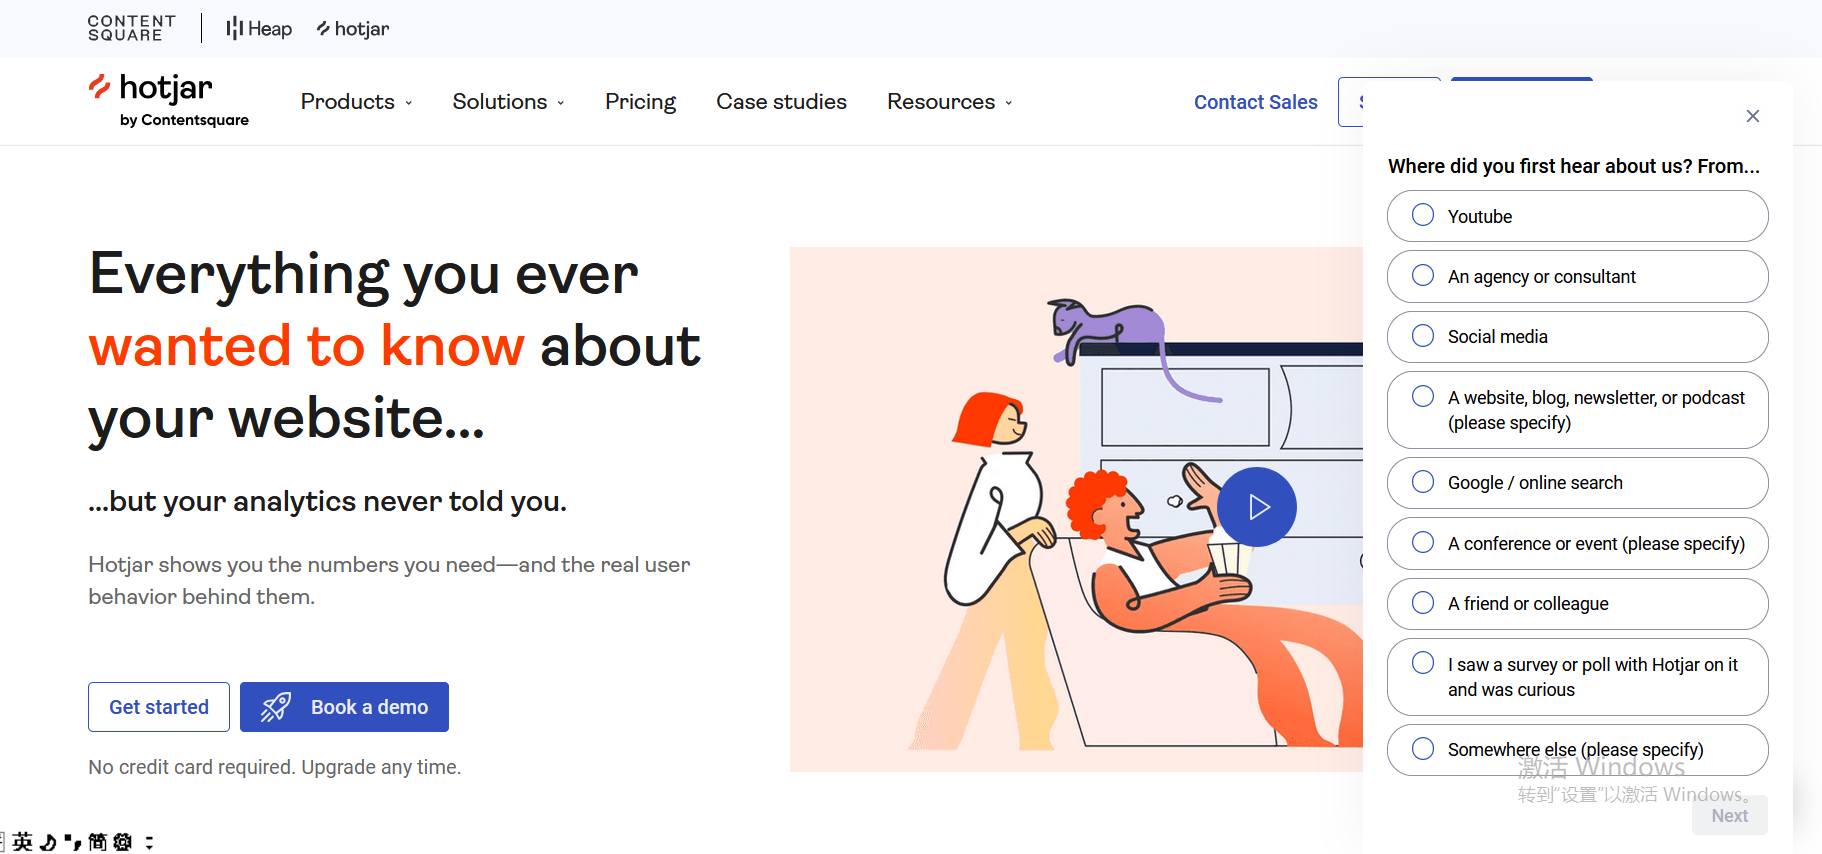Screen dimensions: 1822x854
Task: Click the Book a demo button
Action: click(344, 707)
